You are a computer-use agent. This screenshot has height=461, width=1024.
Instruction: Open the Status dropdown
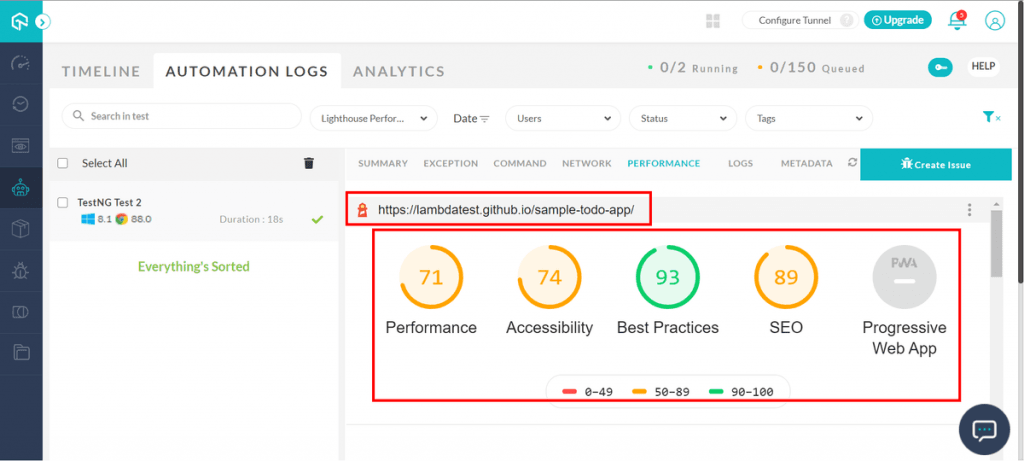[684, 119]
